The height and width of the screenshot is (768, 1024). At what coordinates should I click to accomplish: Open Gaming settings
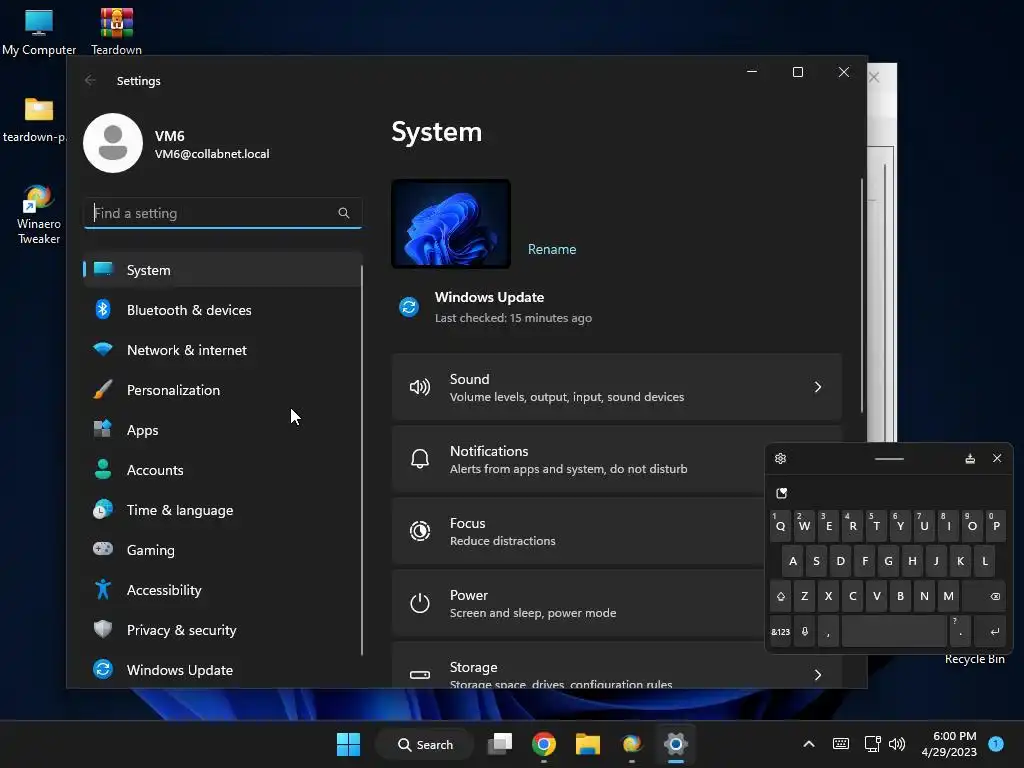click(x=222, y=550)
